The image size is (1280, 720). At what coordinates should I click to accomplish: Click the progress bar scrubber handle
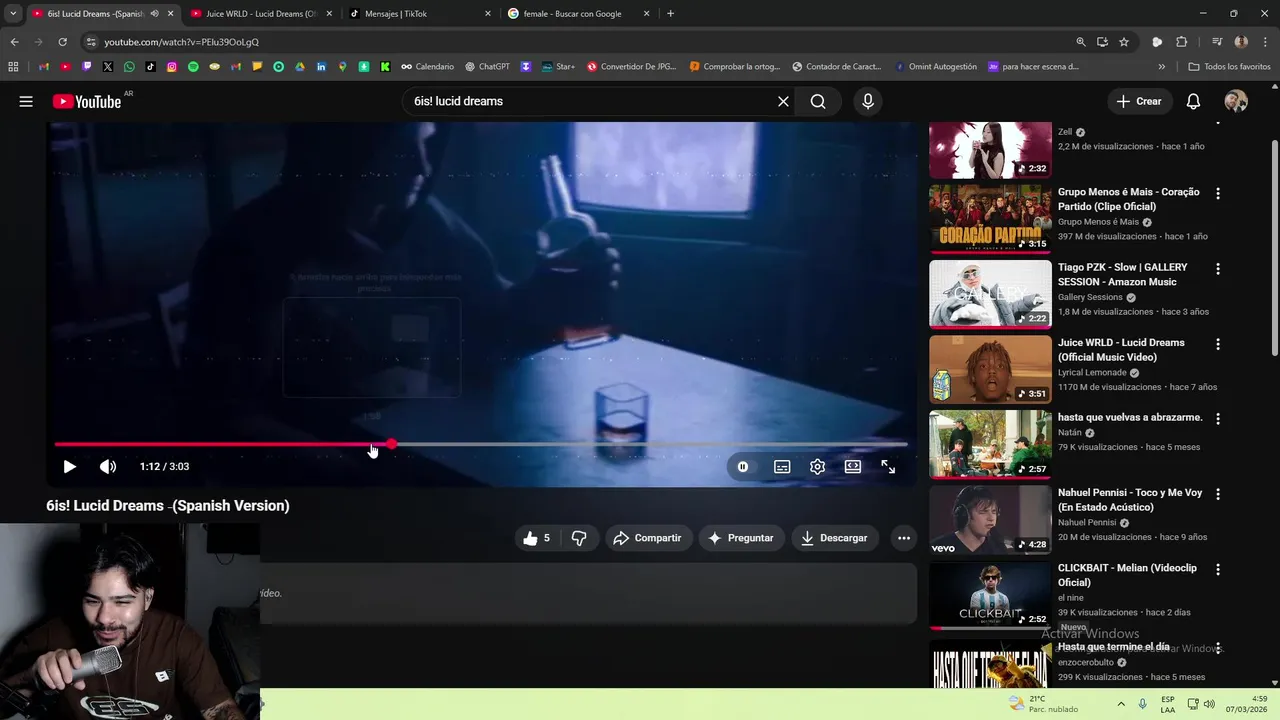tap(391, 444)
